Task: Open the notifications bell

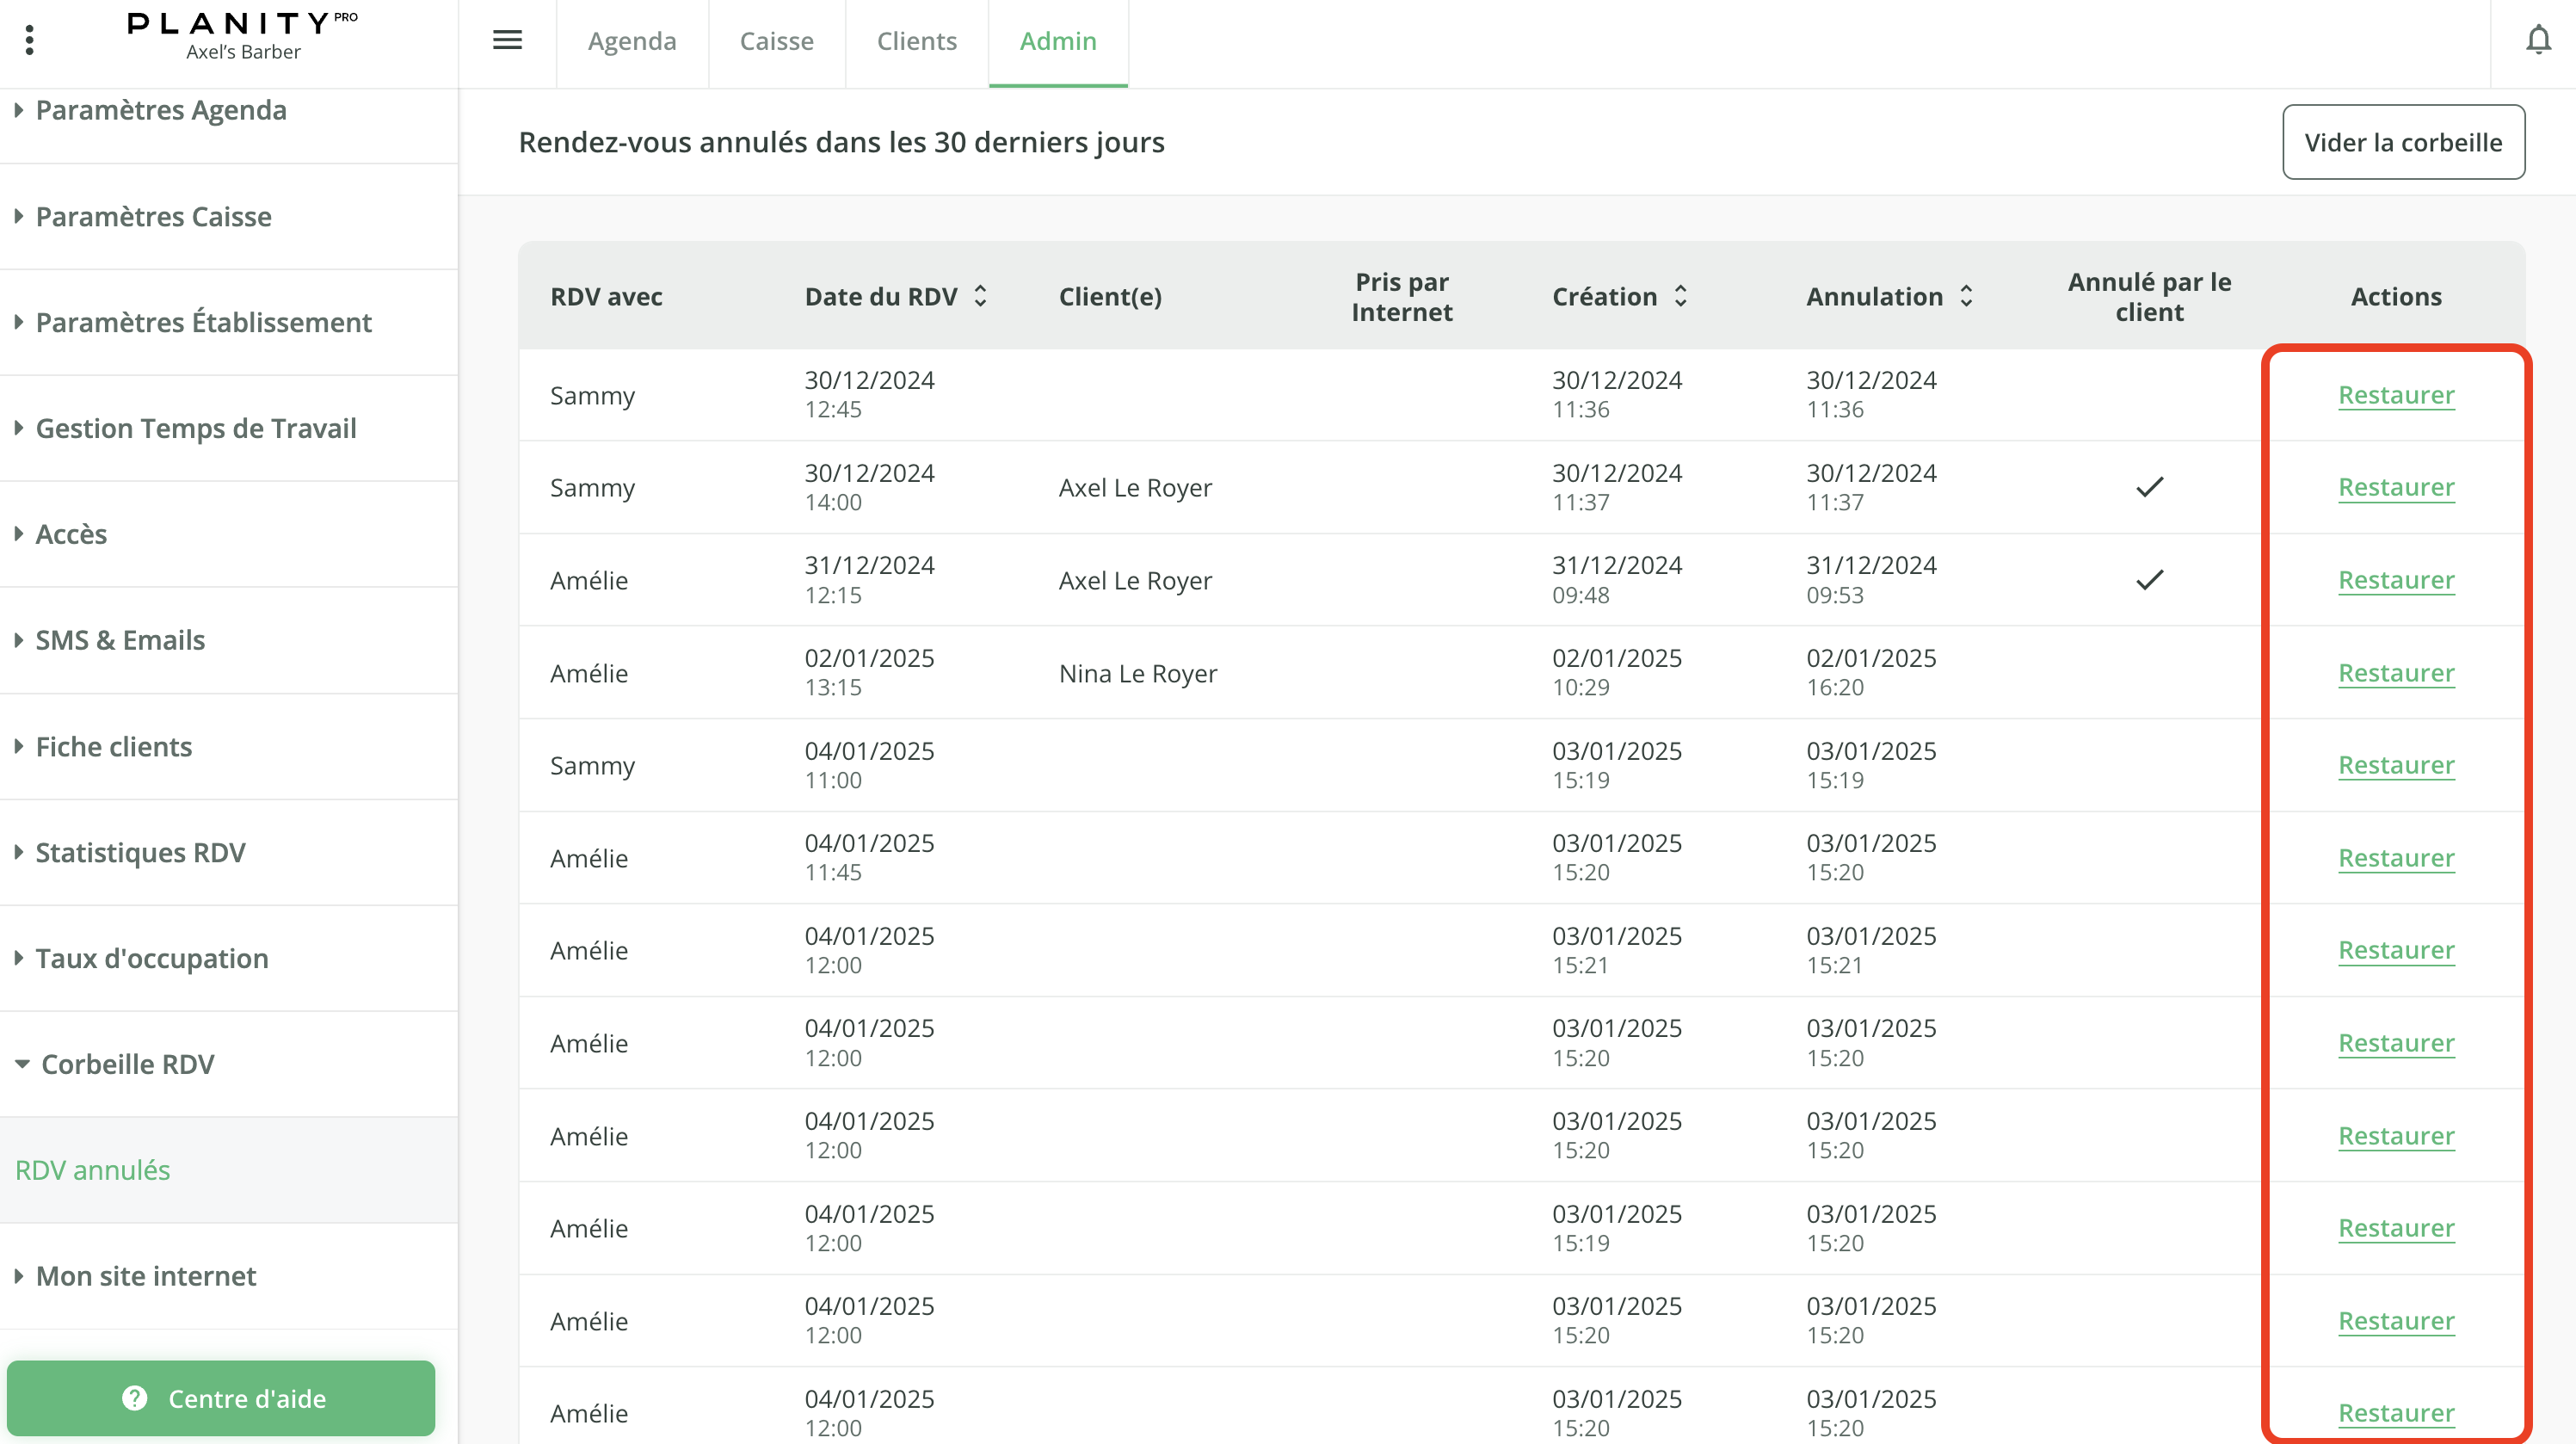Action: point(2538,41)
